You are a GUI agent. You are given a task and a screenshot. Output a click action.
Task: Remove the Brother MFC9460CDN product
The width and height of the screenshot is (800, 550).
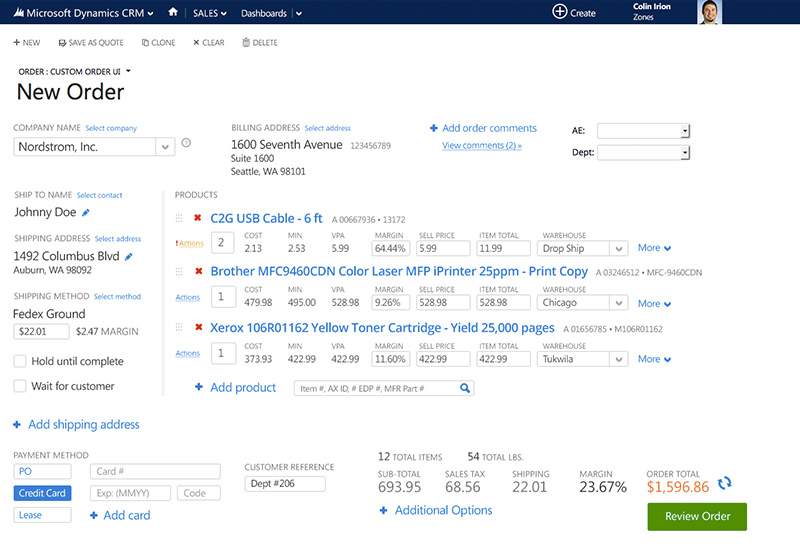coord(198,271)
